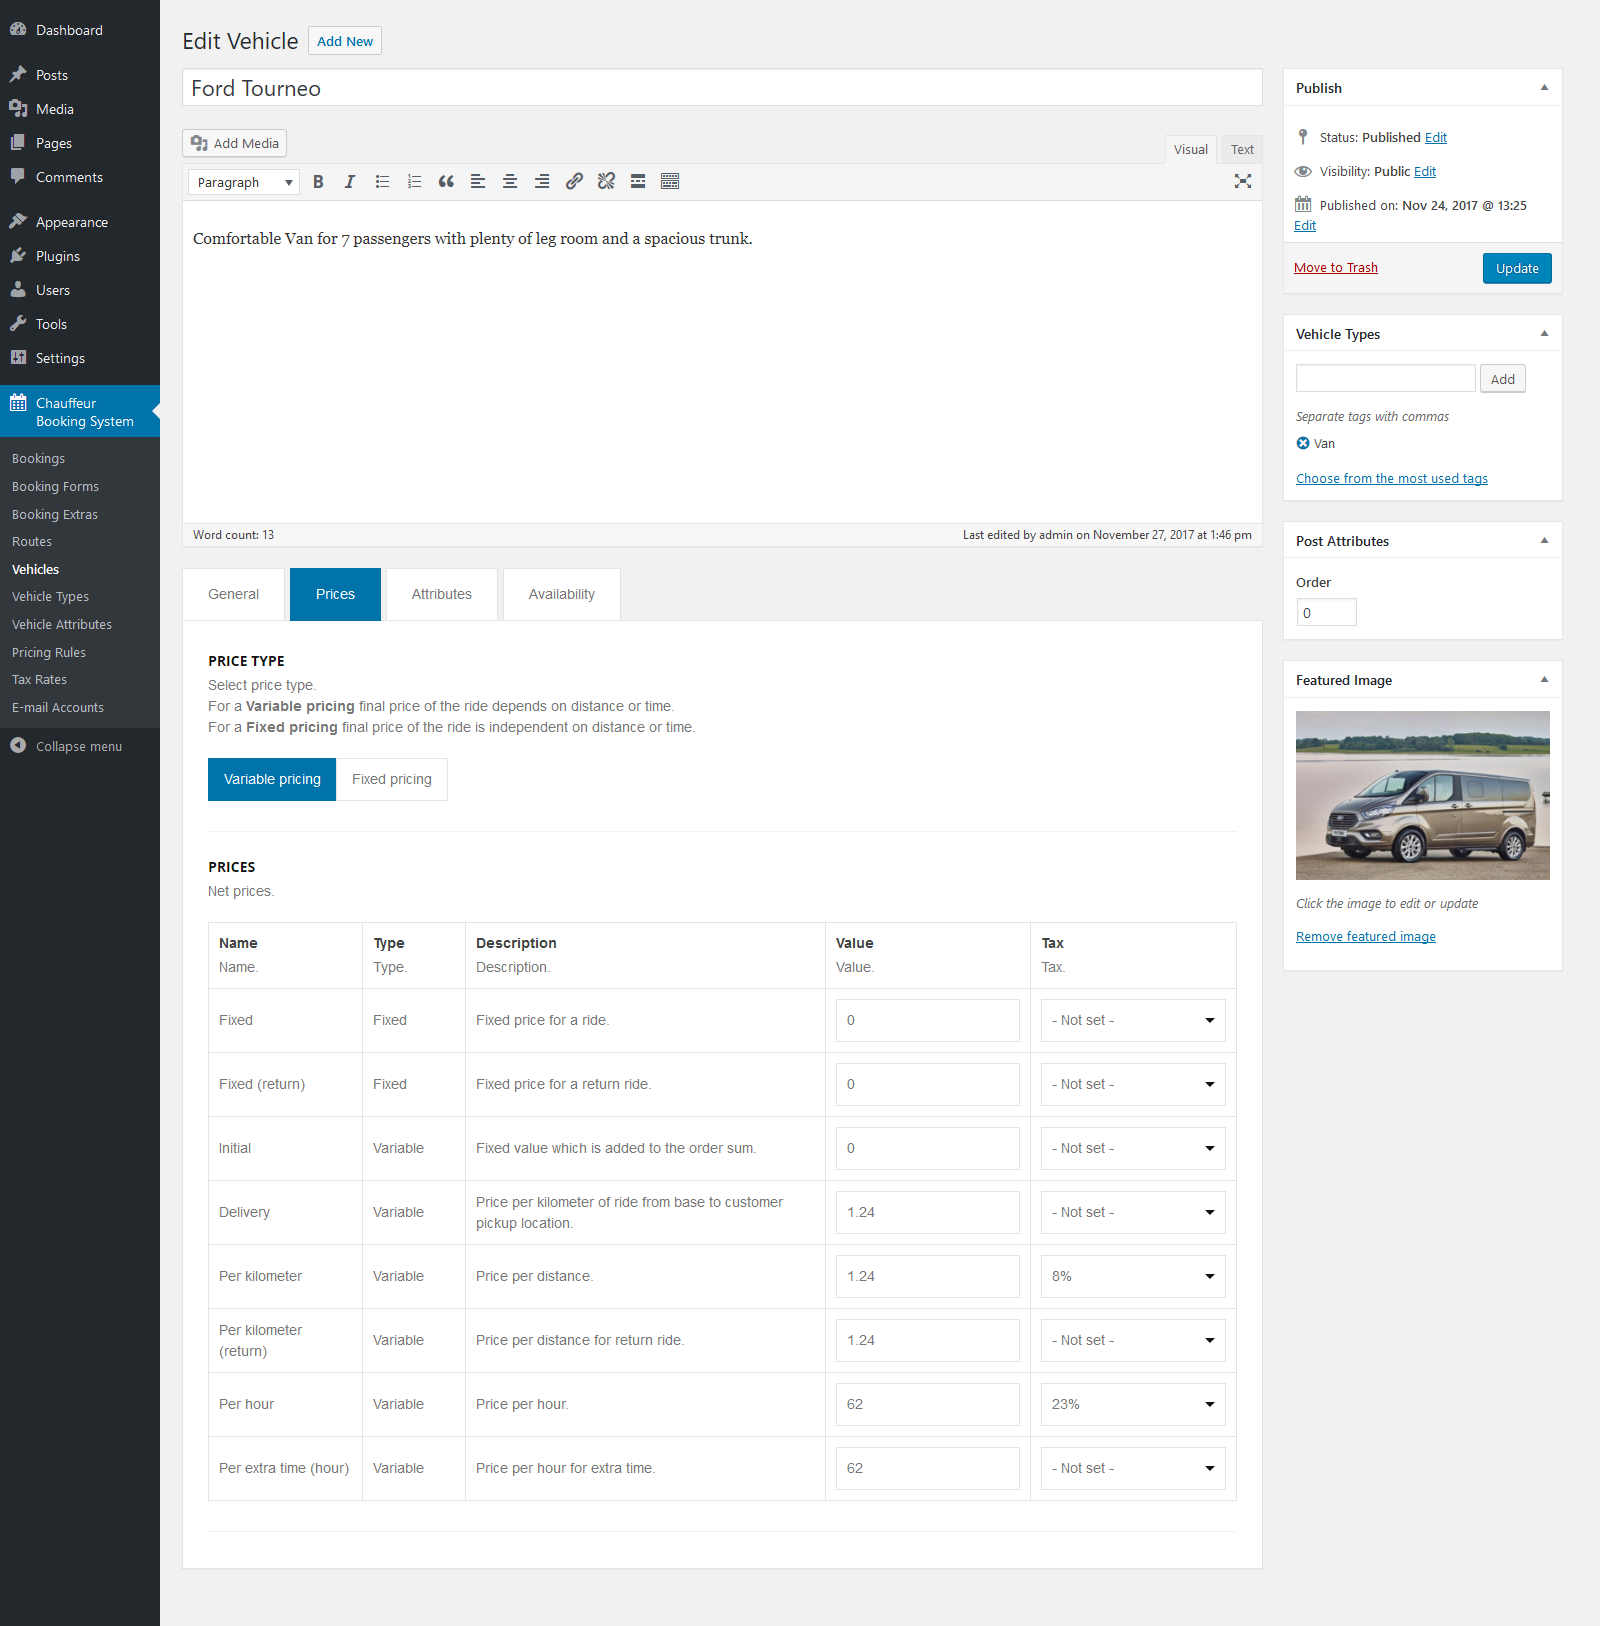Open the Paragraph style dropdown
Screen dimensions: 1600x1626
[243, 182]
